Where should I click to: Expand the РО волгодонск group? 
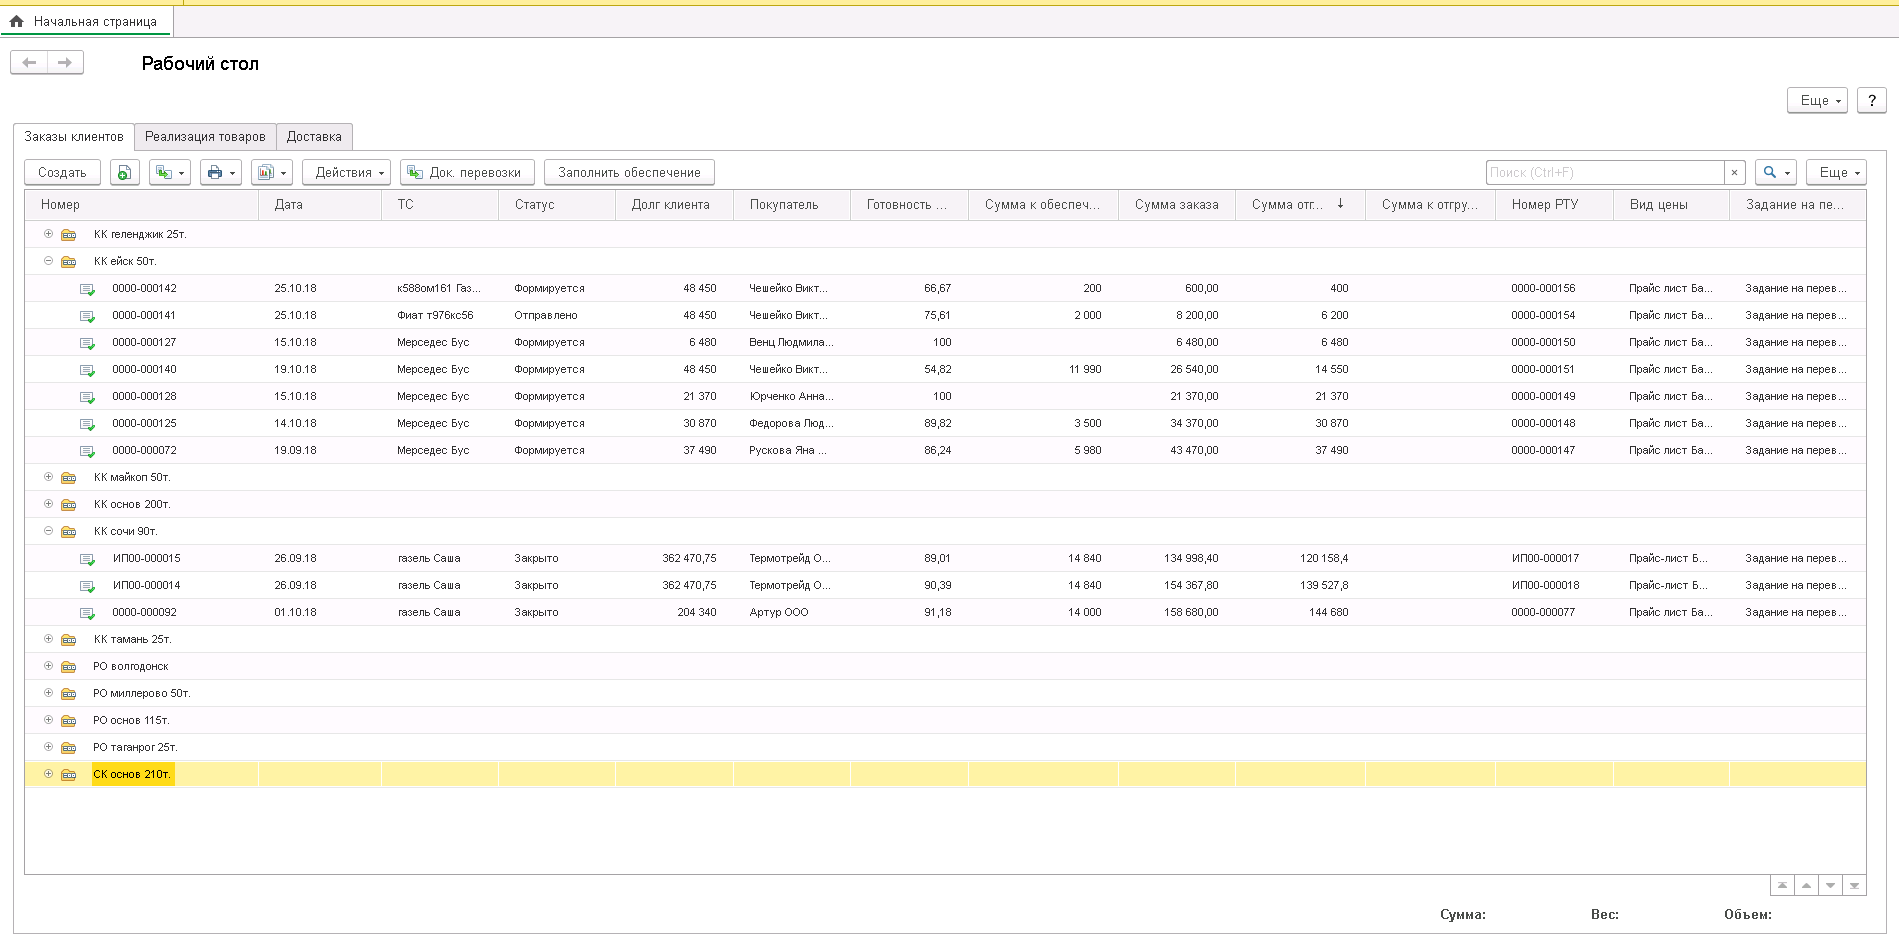tap(48, 666)
